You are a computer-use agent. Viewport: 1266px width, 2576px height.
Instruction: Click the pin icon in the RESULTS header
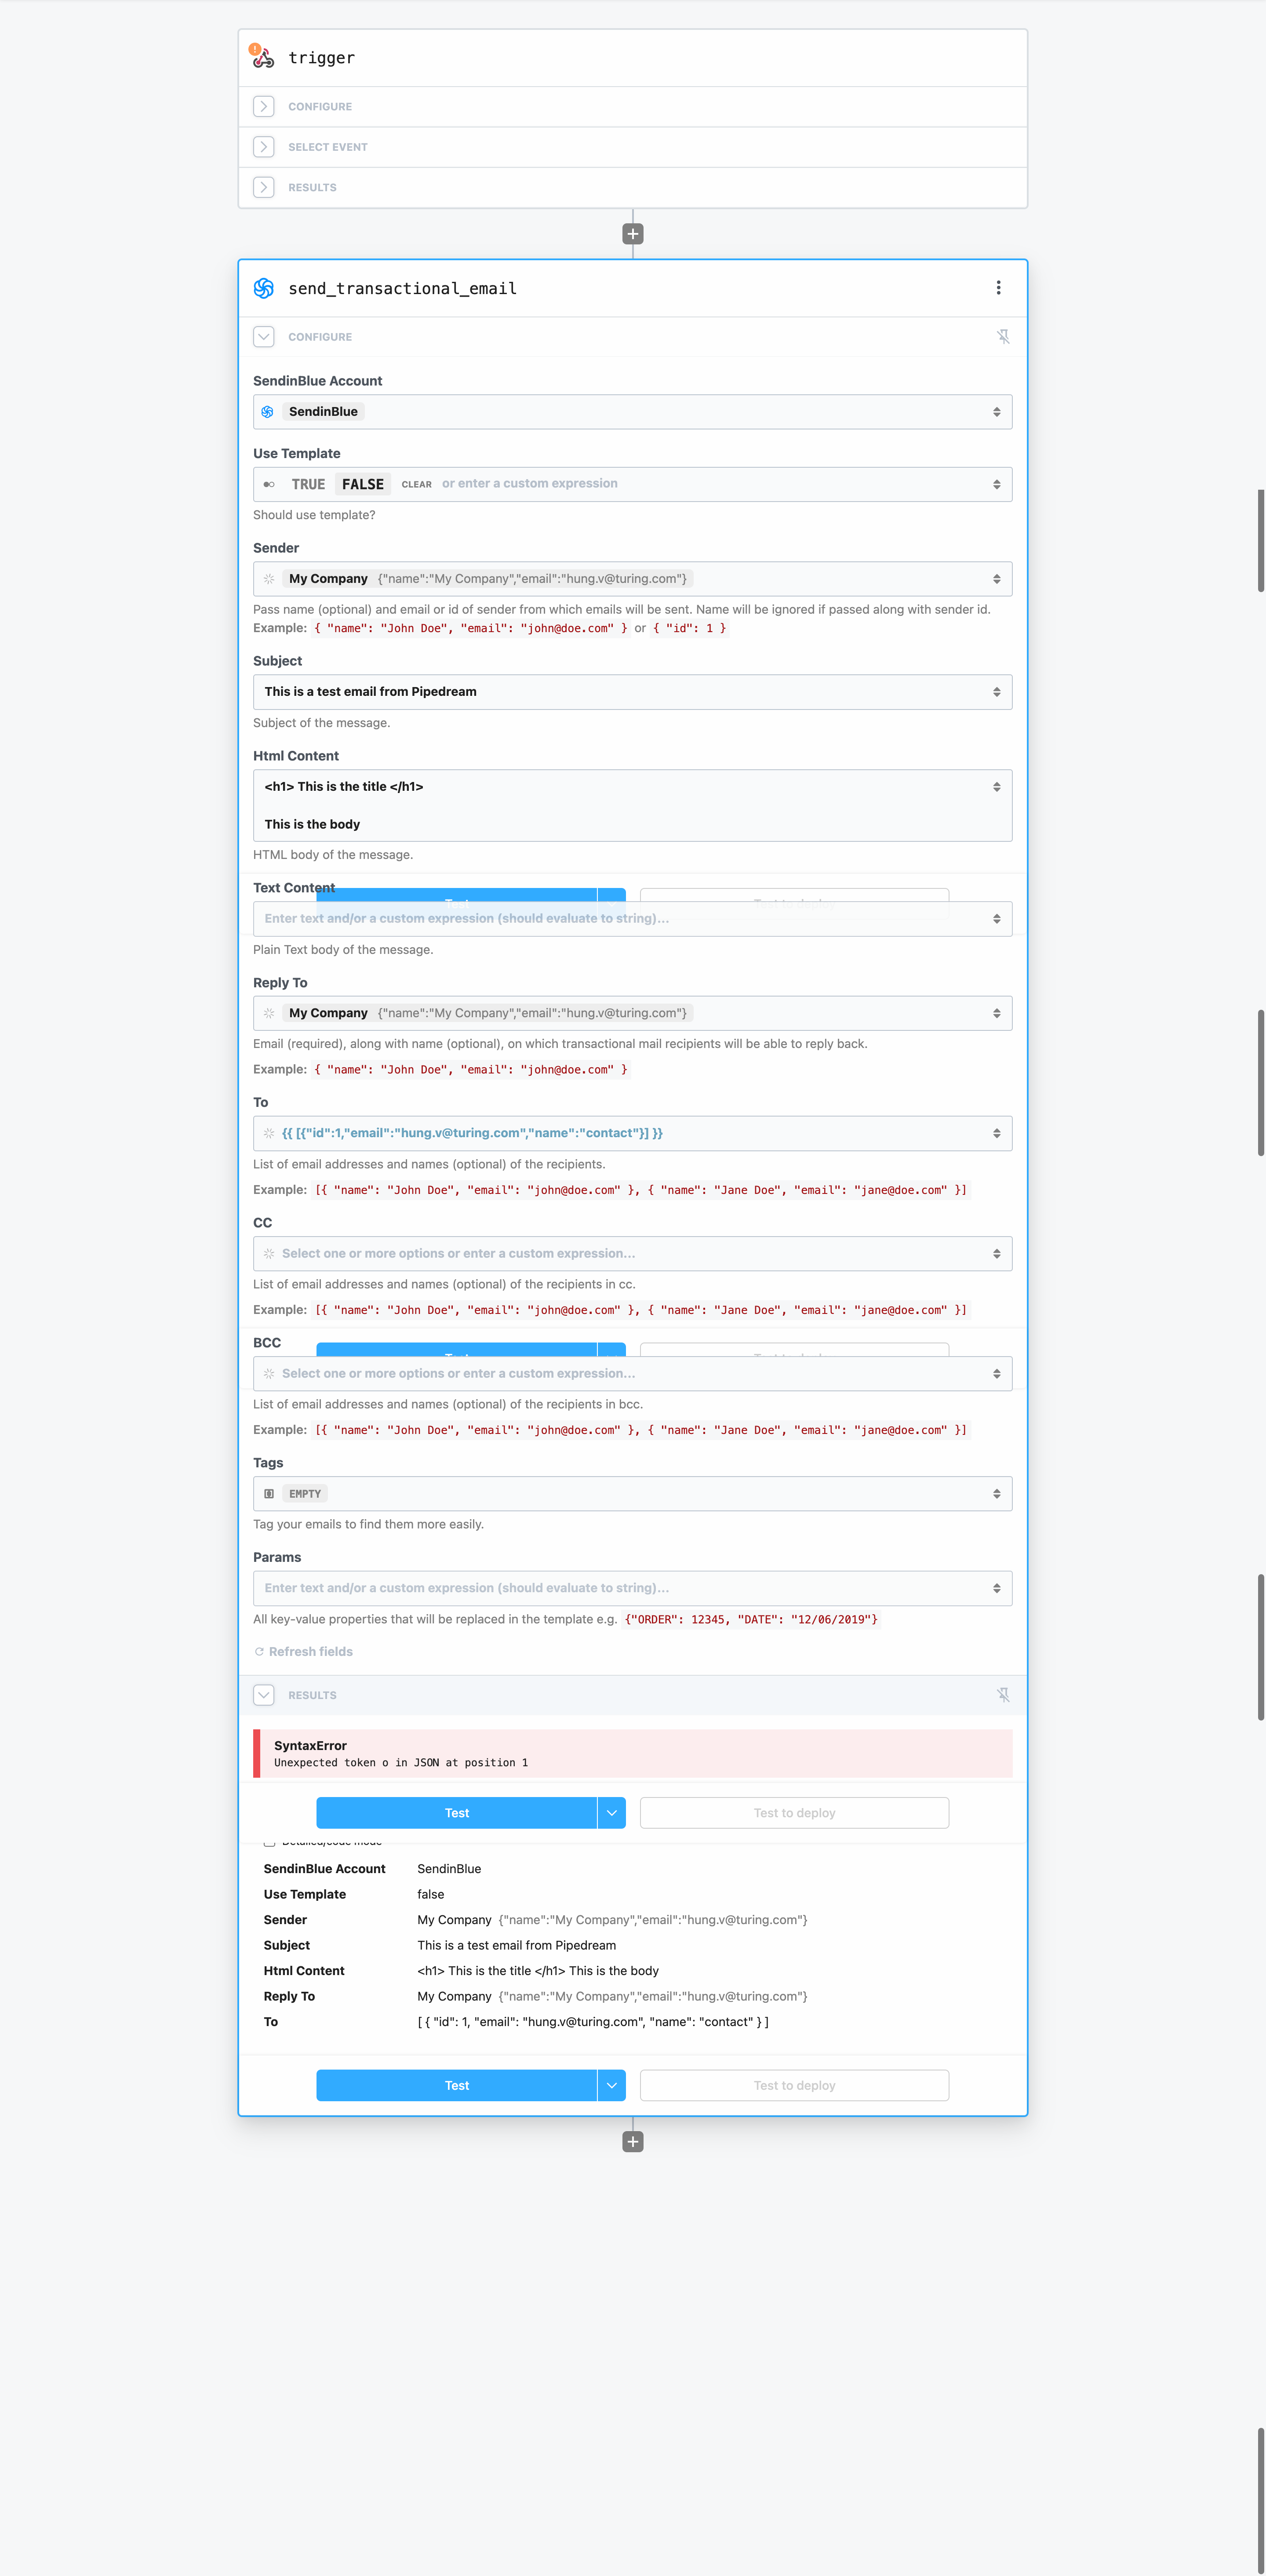(1004, 1695)
